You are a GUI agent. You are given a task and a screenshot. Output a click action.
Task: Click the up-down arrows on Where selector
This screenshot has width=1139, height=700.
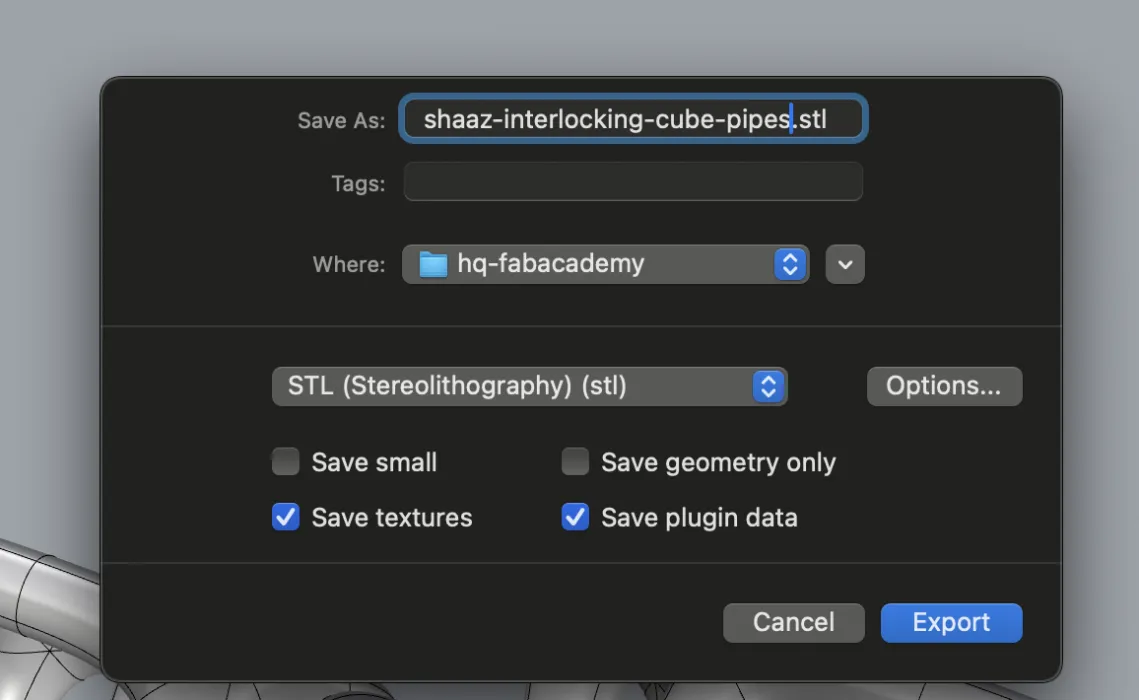789,264
